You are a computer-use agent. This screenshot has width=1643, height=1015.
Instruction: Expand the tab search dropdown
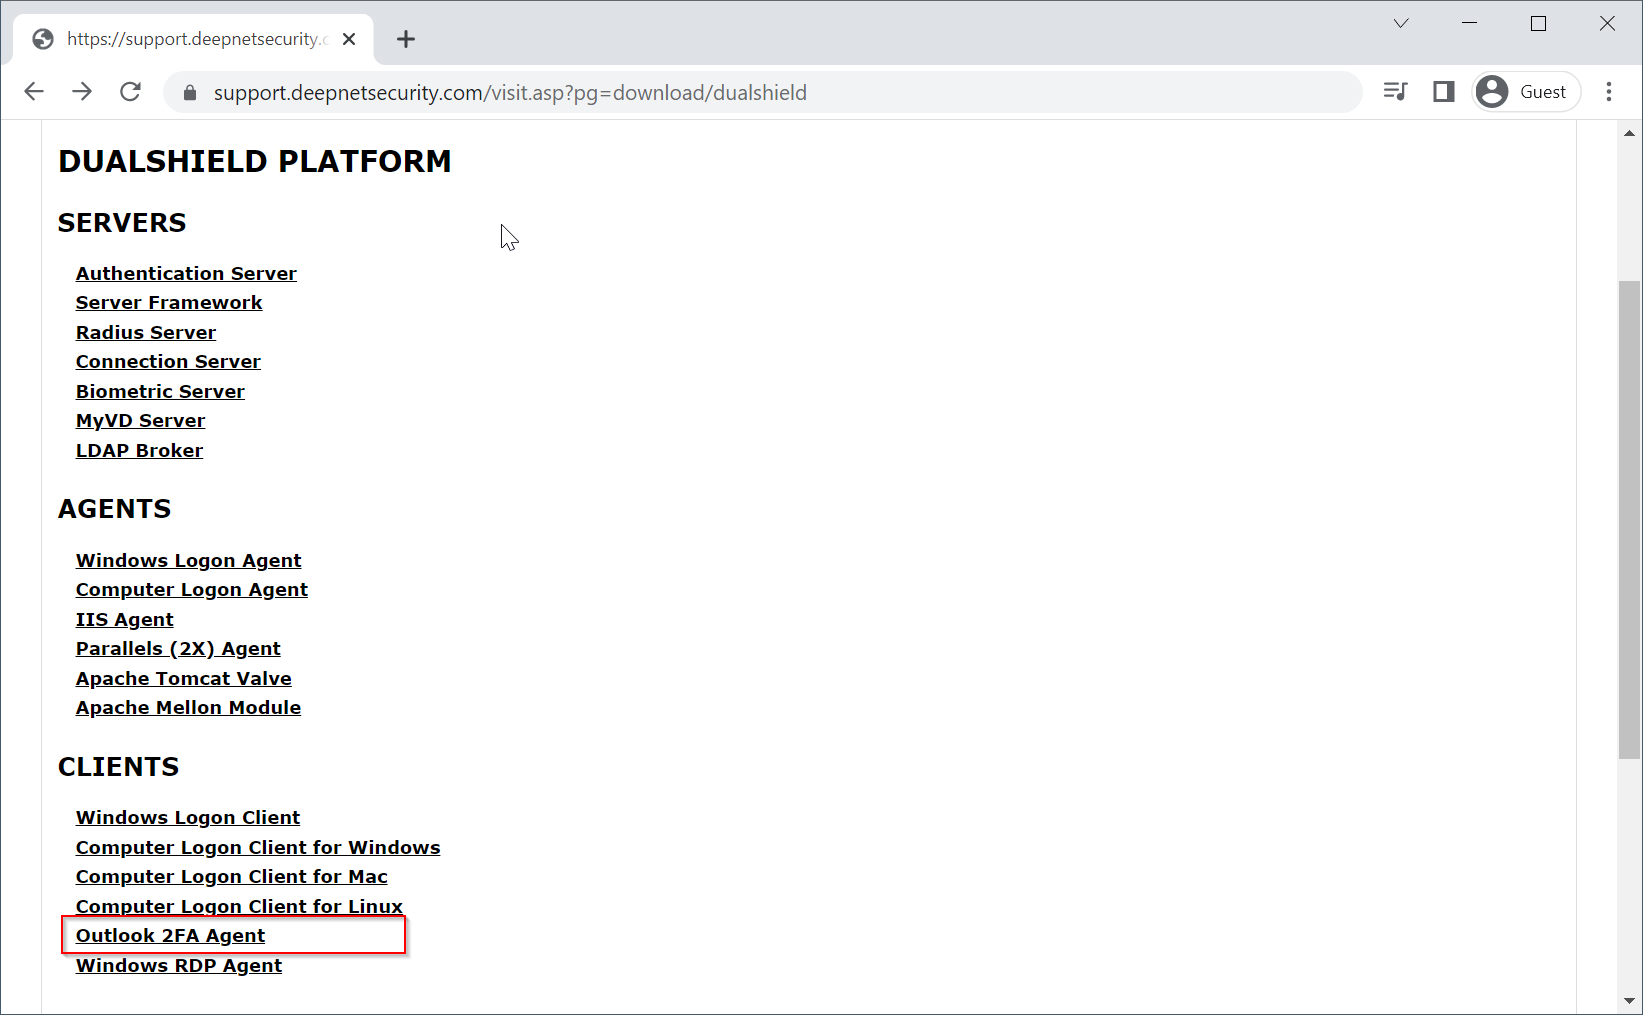pos(1401,23)
